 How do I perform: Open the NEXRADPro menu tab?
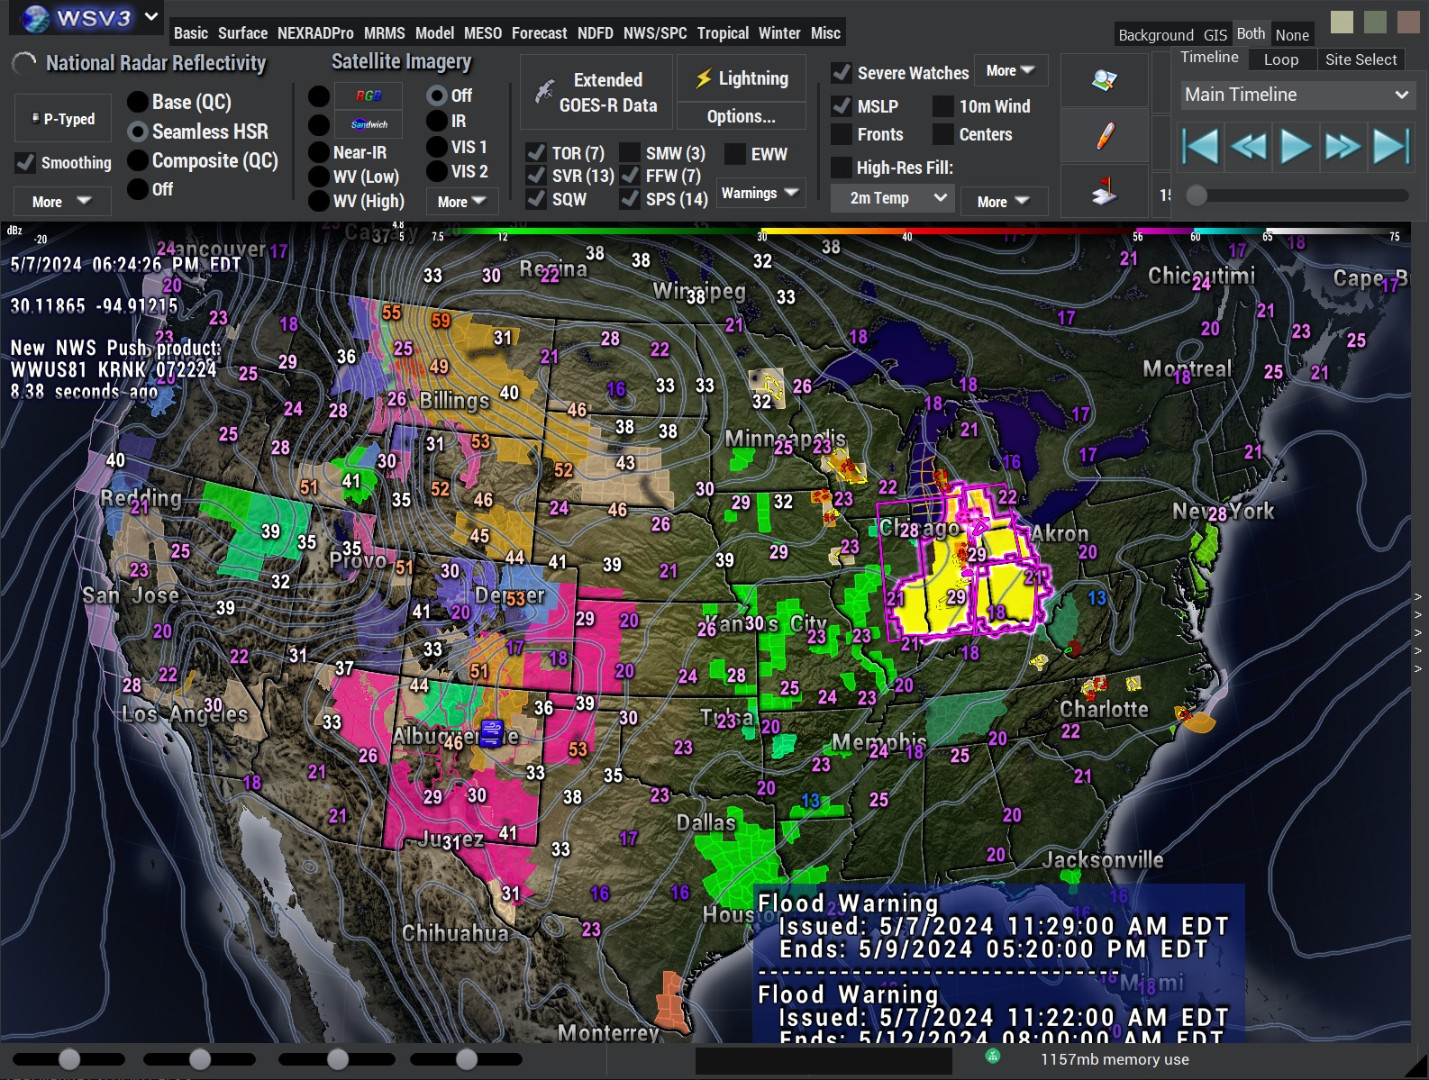(315, 33)
